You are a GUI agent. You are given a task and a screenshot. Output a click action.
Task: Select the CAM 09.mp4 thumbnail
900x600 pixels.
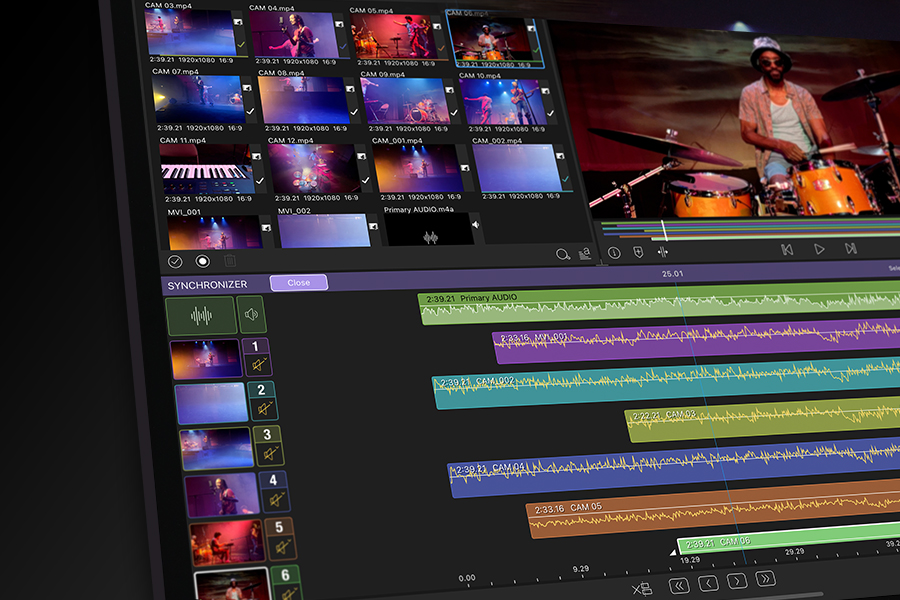(407, 101)
